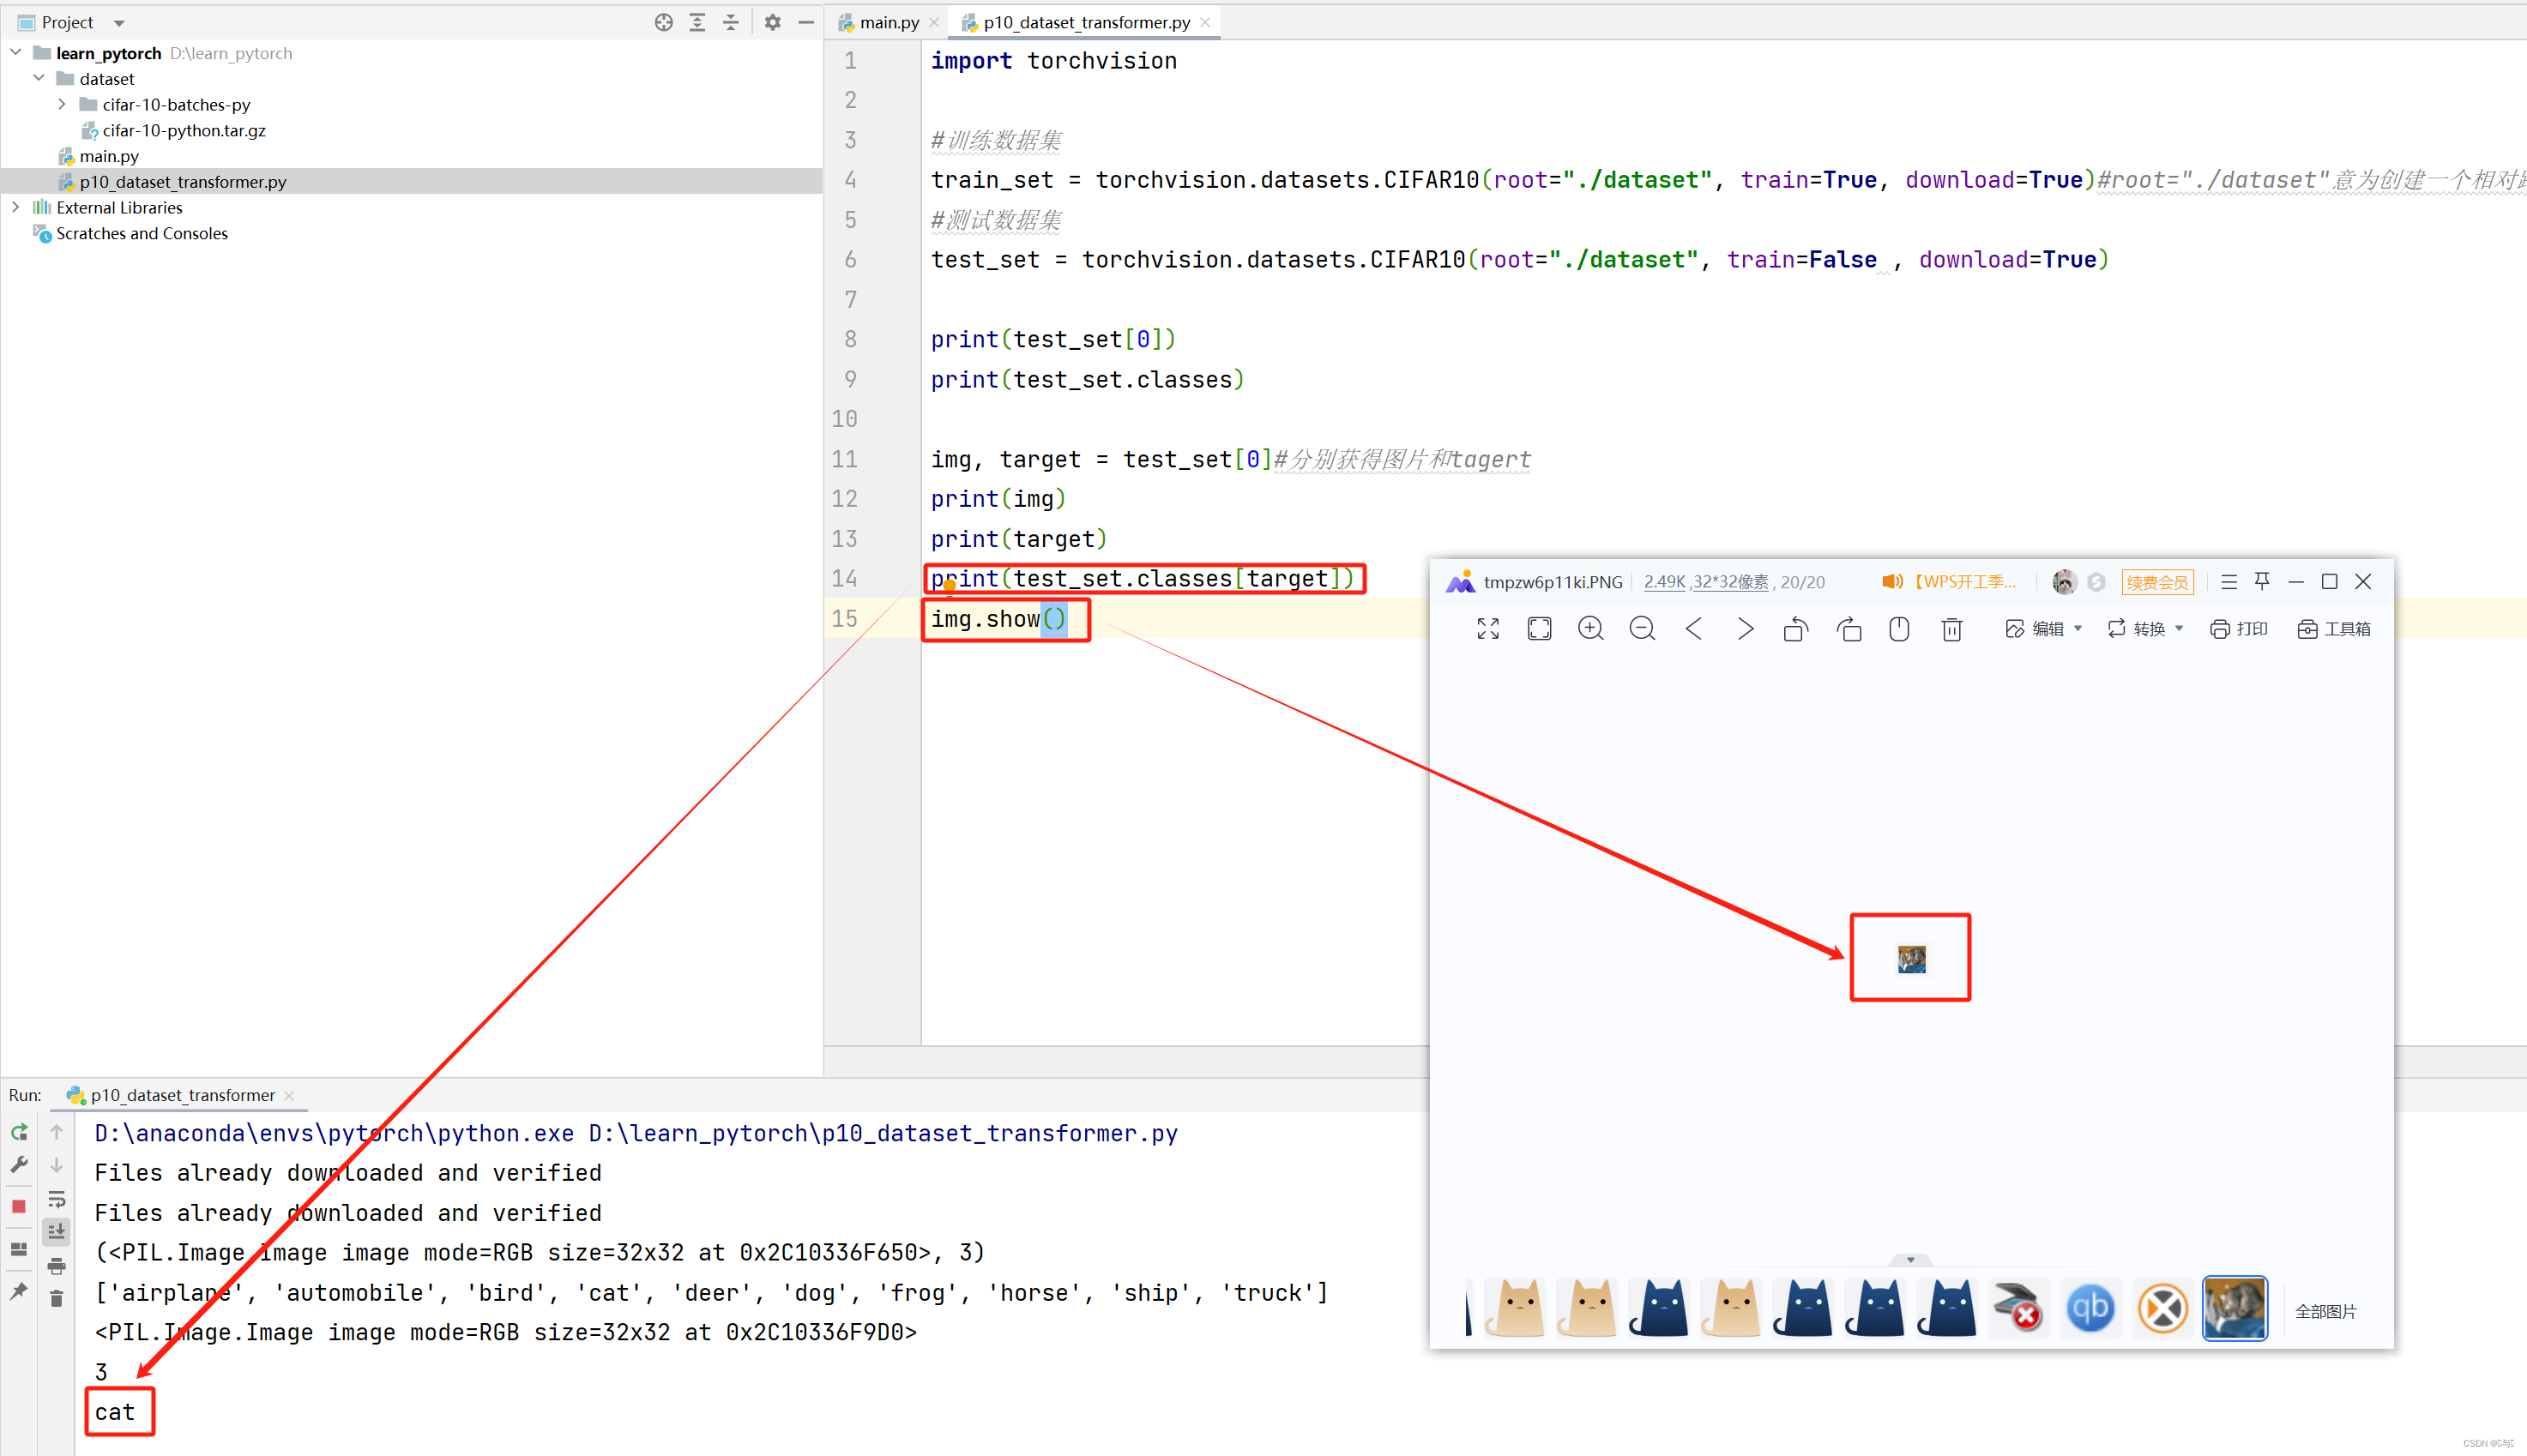The width and height of the screenshot is (2527, 1456).
Task: Go to the next image arrow
Action: pos(1745,629)
